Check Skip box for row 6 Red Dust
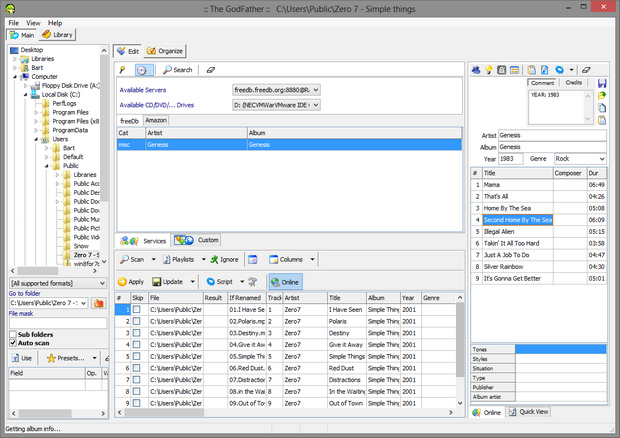The image size is (620, 438). [136, 368]
